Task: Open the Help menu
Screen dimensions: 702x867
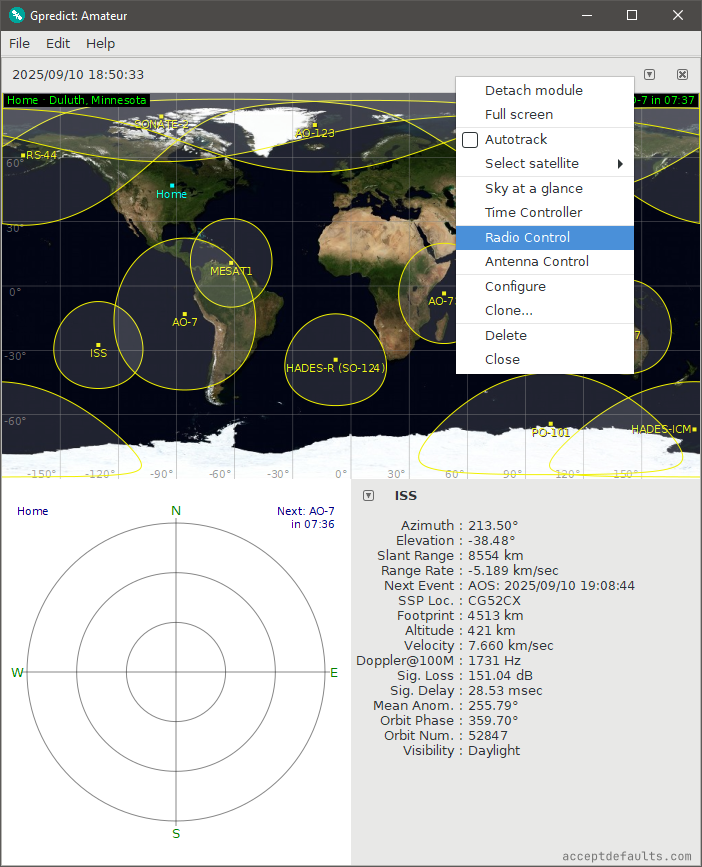Action: (x=100, y=43)
